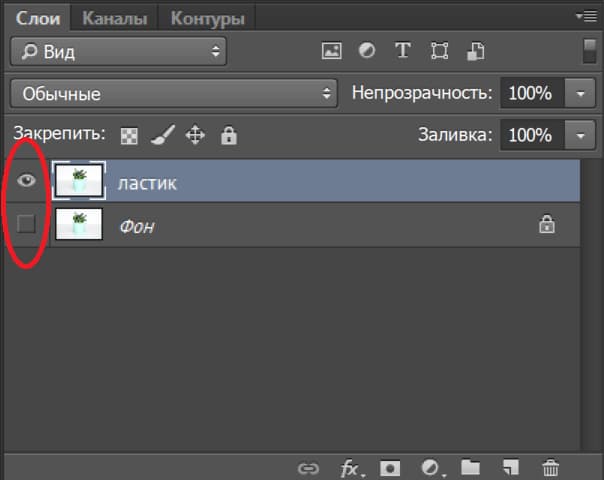The height and width of the screenshot is (480, 604).
Task: Hide the ластик layer via eye icon
Action: point(26,180)
